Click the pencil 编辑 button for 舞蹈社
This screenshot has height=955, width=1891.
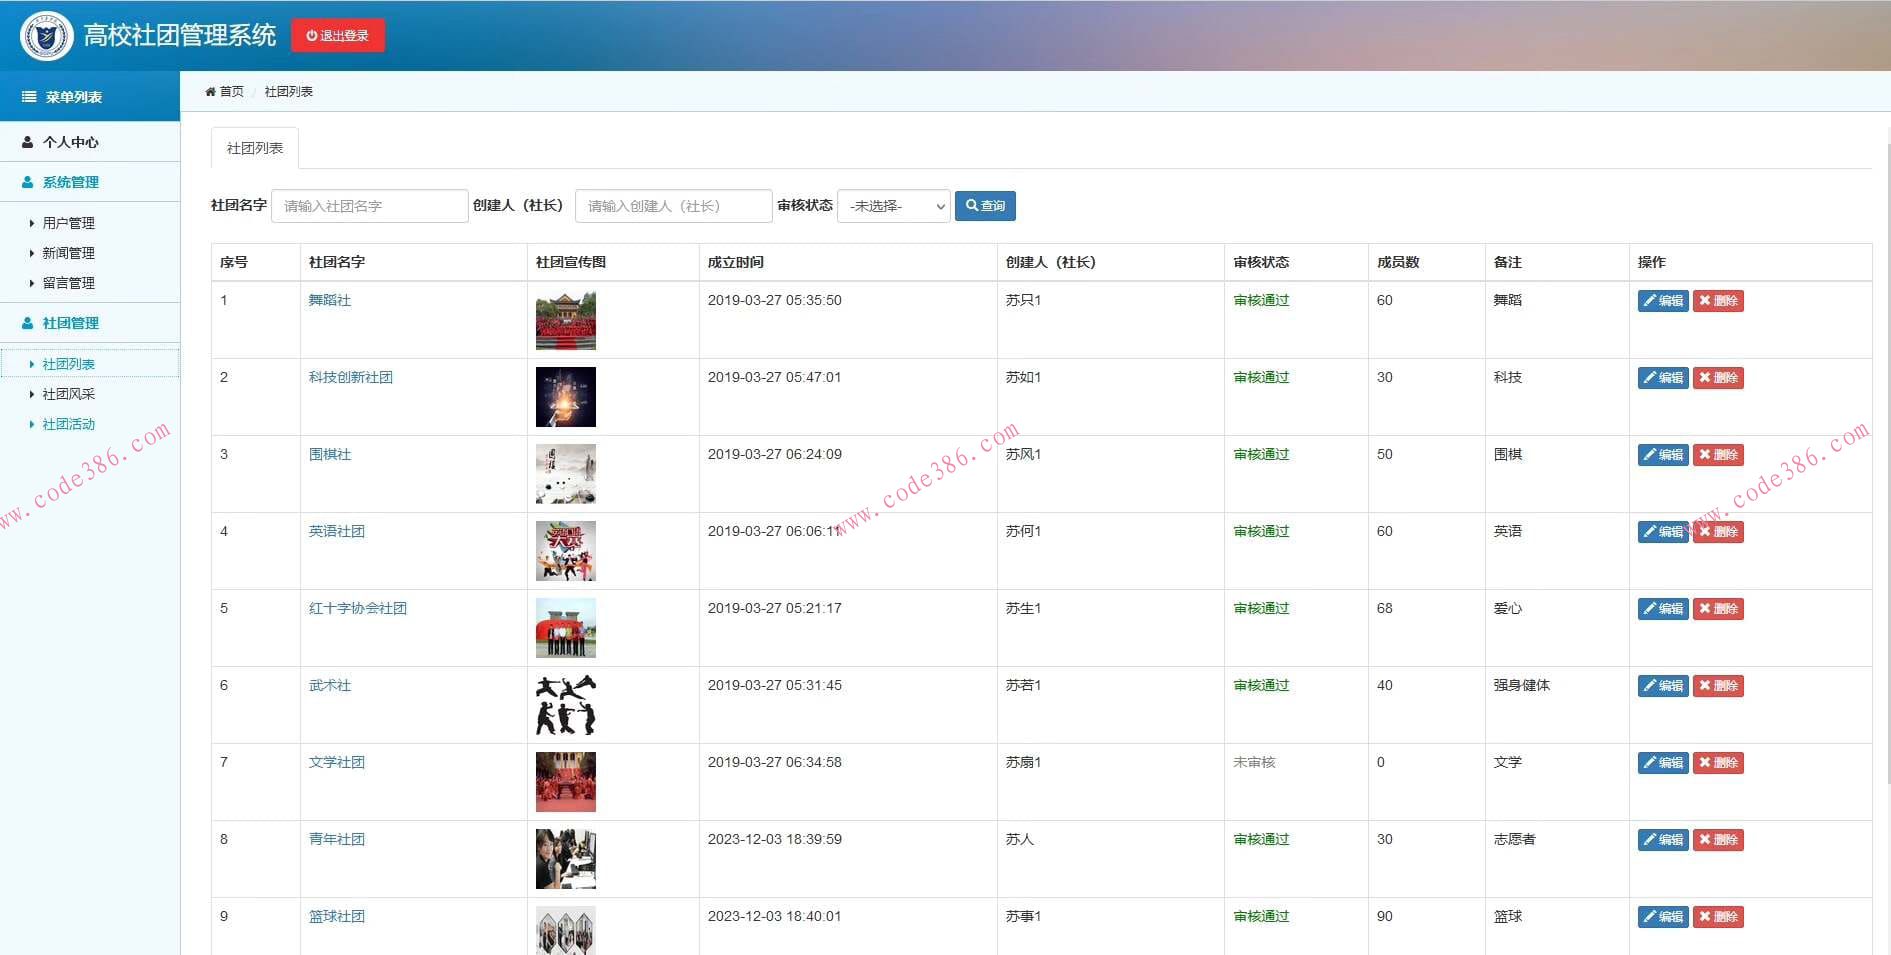(x=1662, y=301)
